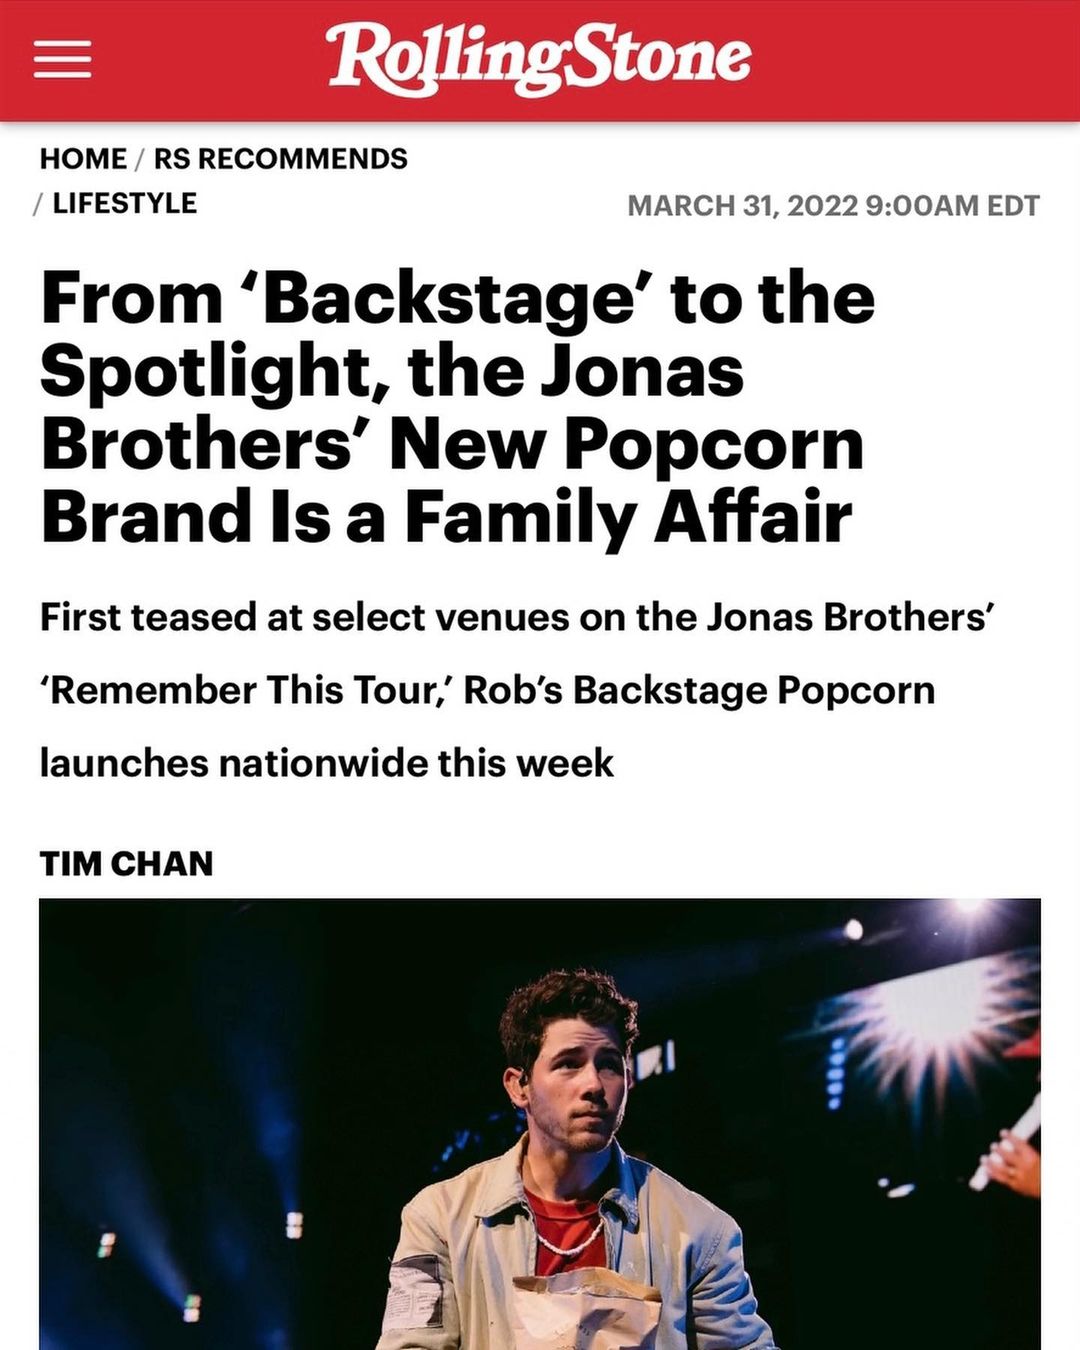Open the RS RECOMMENDS section
The image size is (1080, 1350).
click(x=280, y=159)
